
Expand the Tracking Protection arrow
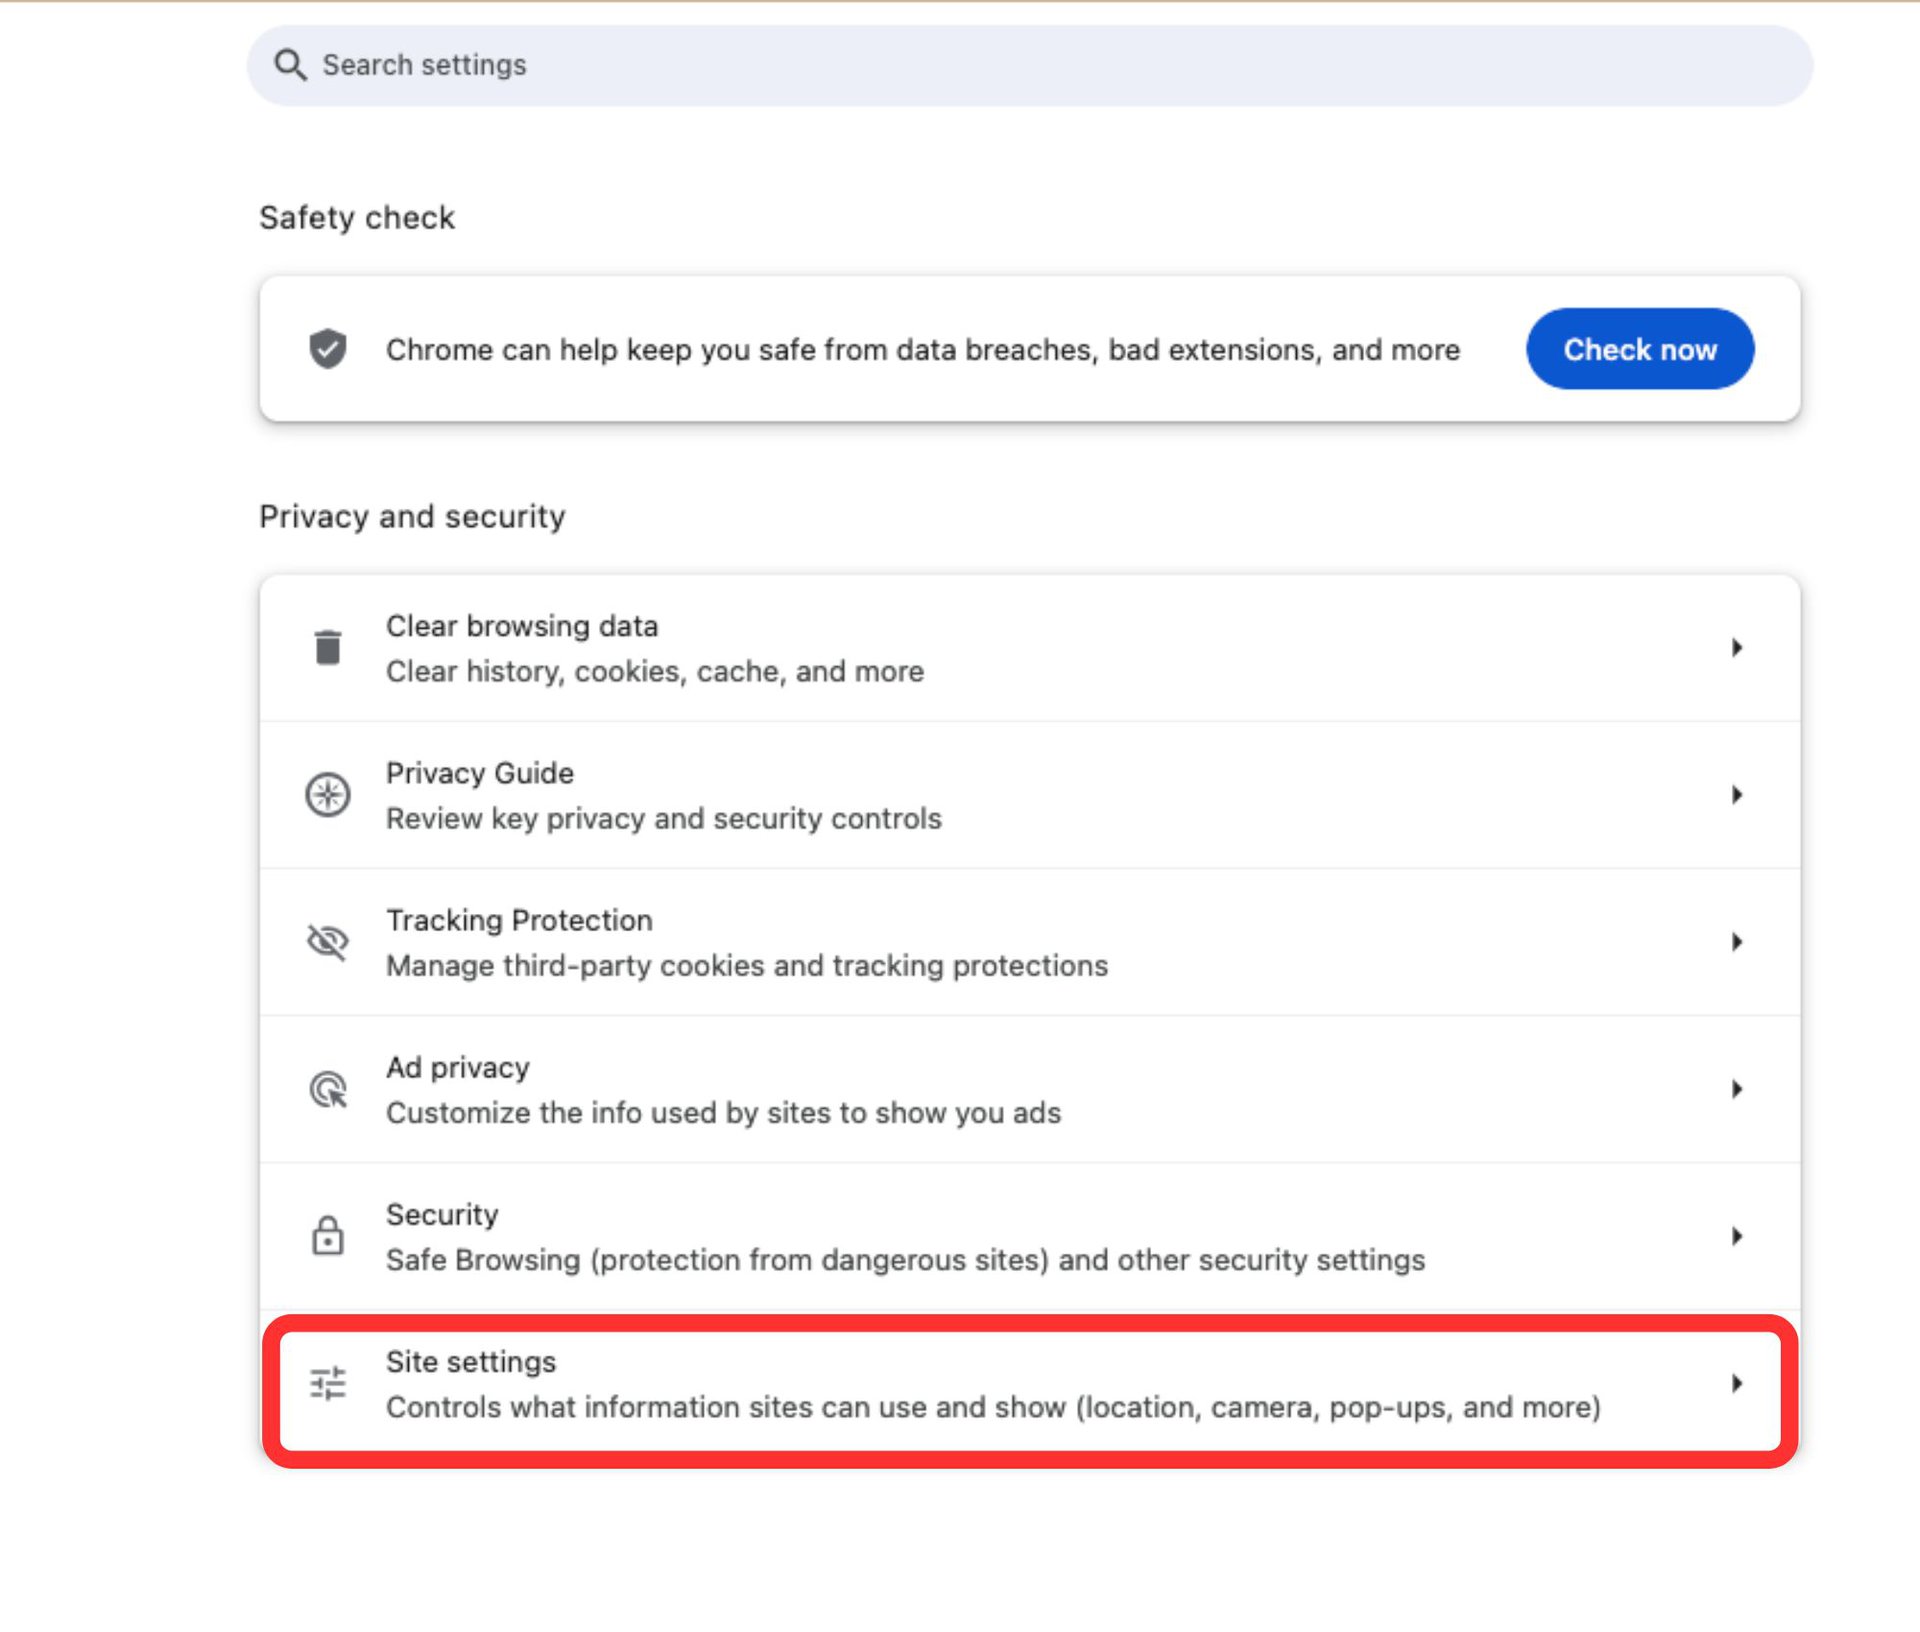1737,942
